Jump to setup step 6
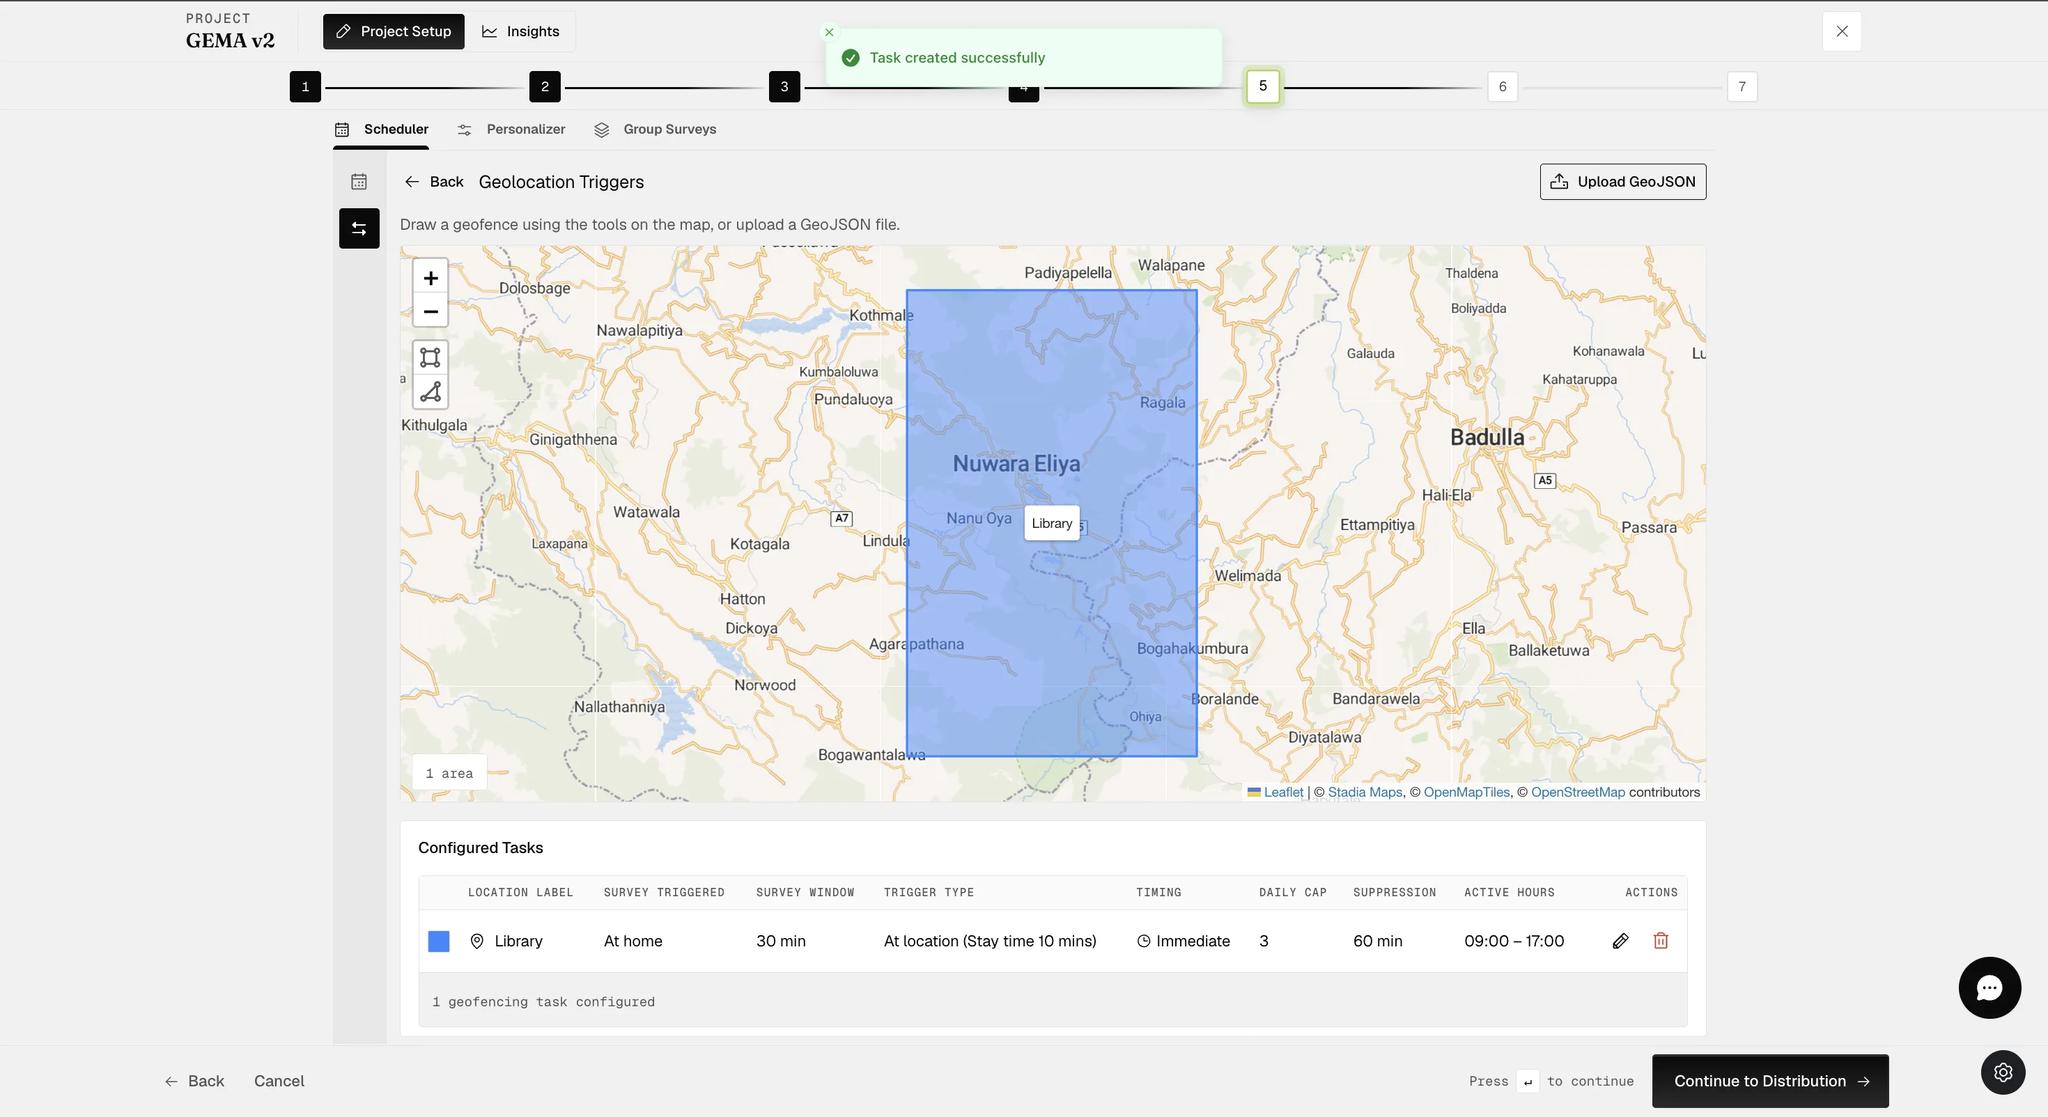This screenshot has height=1117, width=2048. click(x=1502, y=87)
